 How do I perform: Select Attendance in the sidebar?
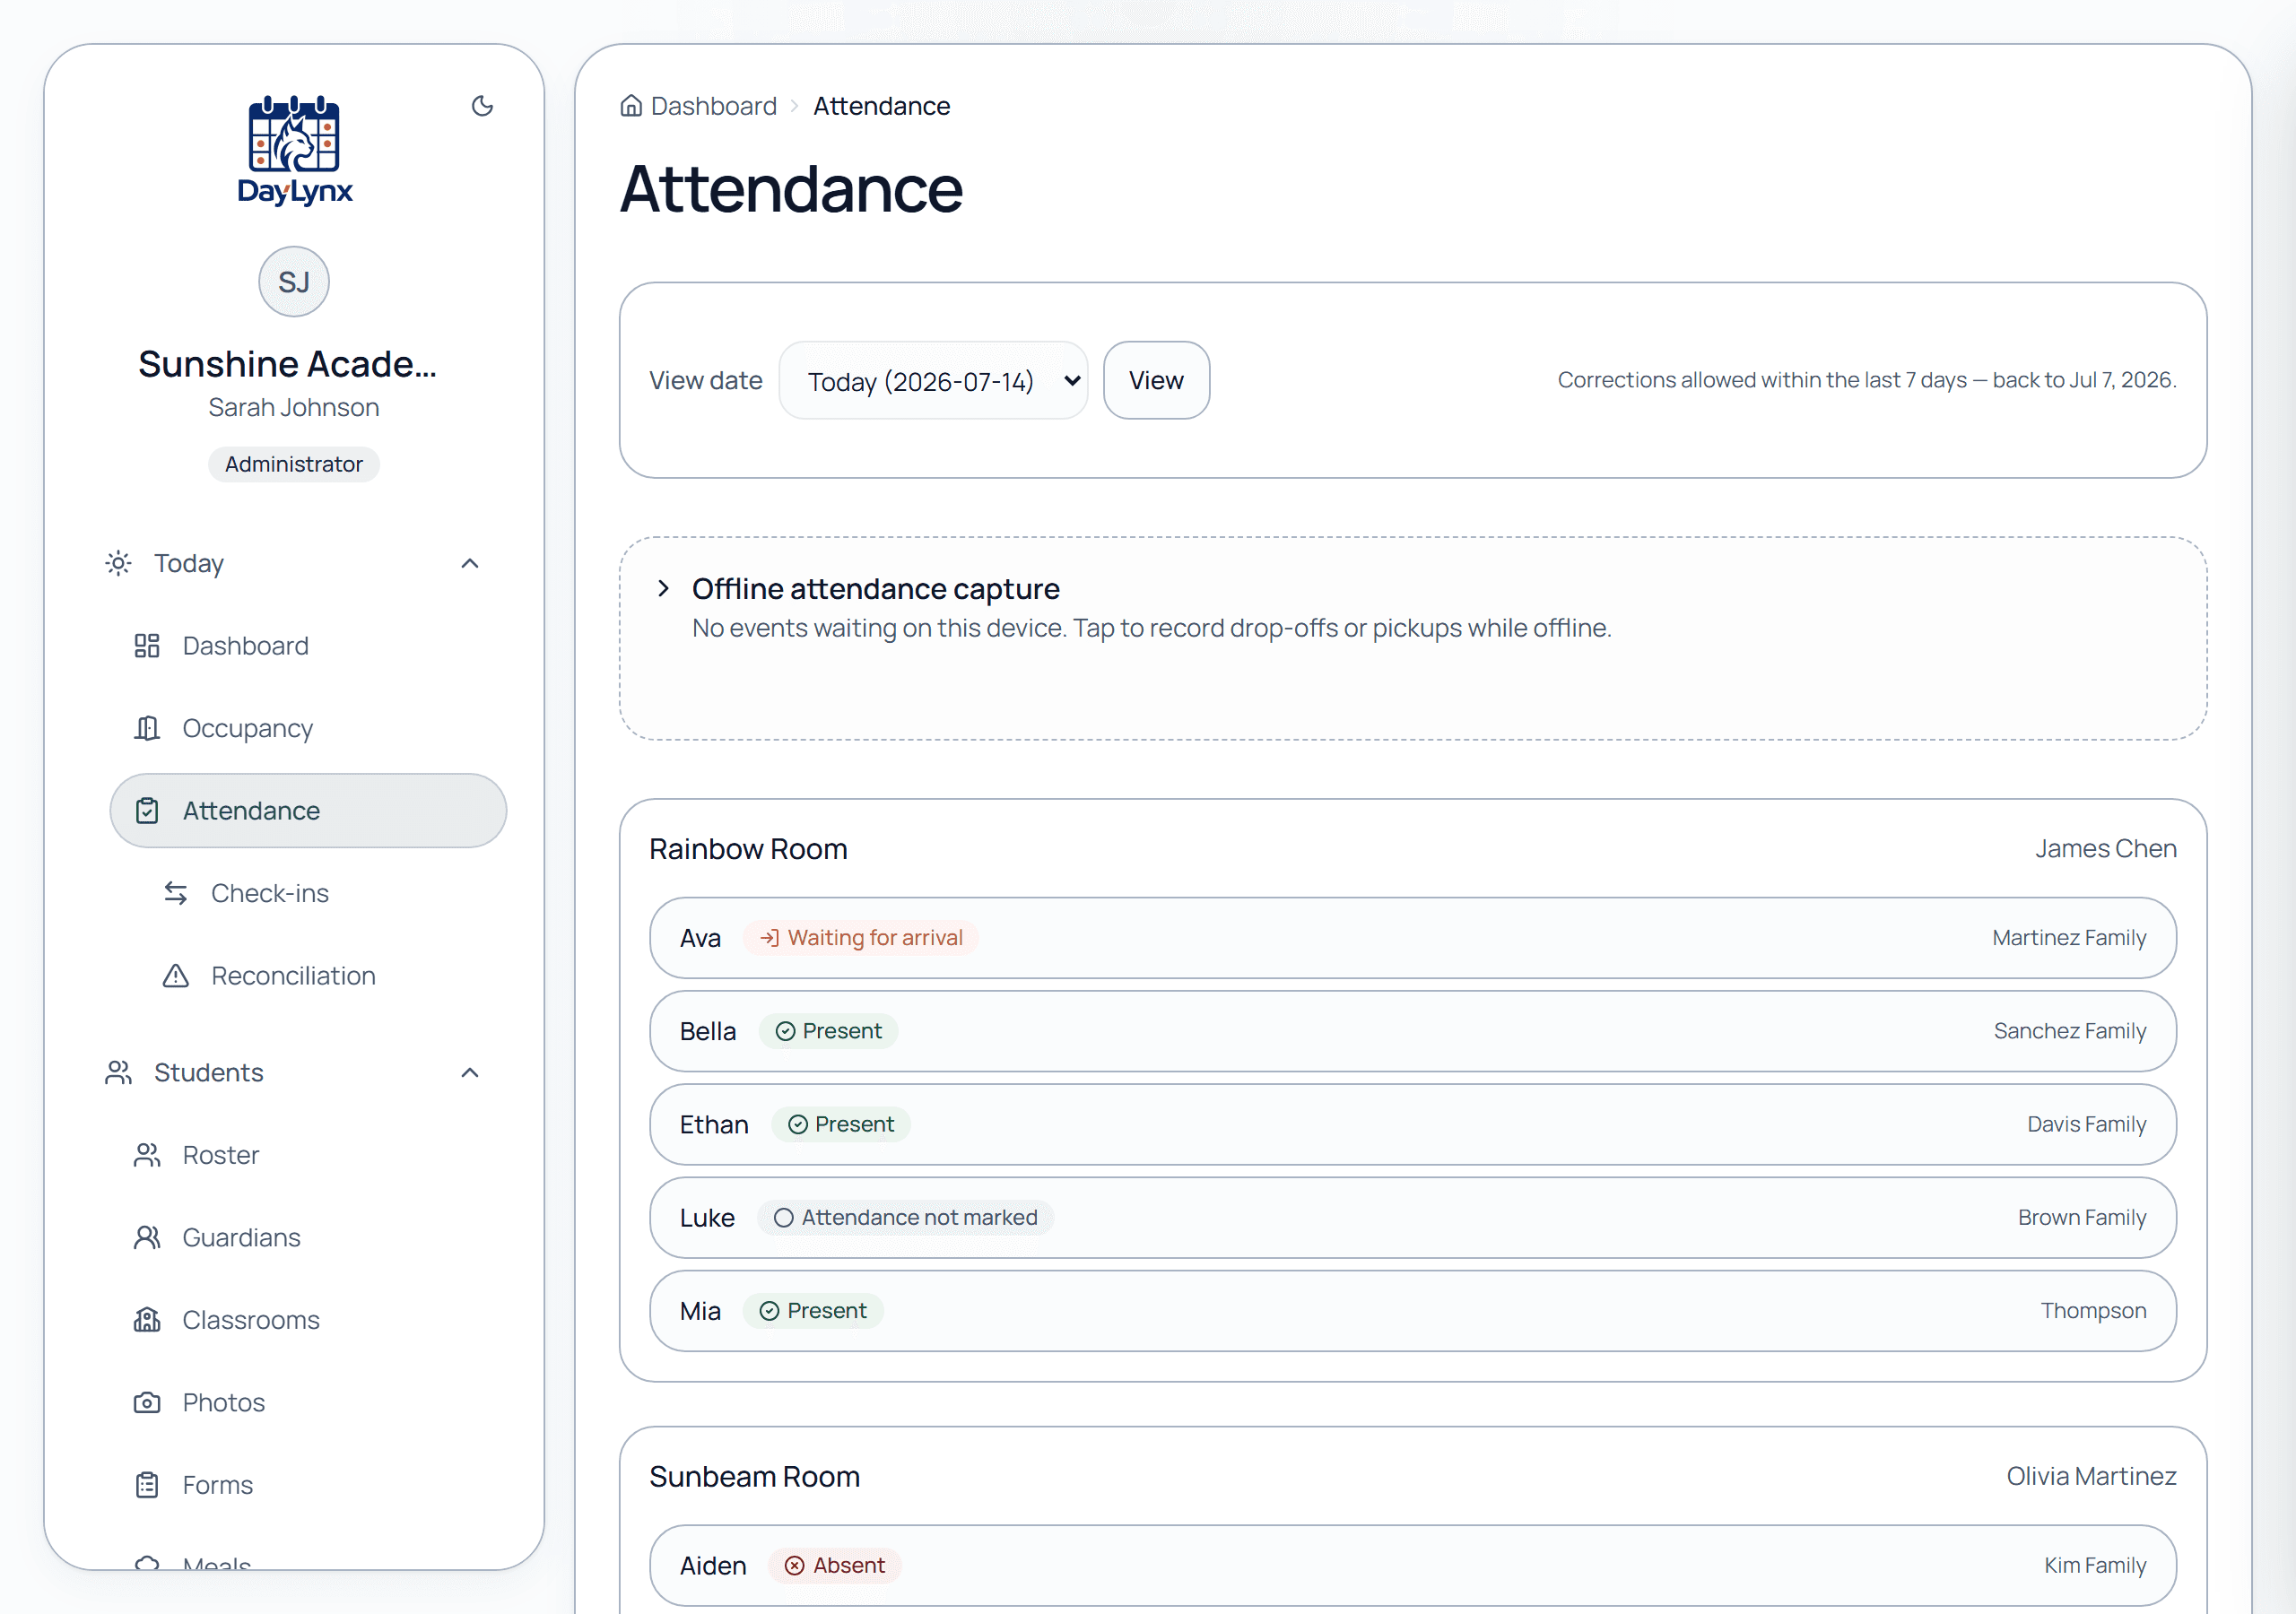pyautogui.click(x=308, y=811)
